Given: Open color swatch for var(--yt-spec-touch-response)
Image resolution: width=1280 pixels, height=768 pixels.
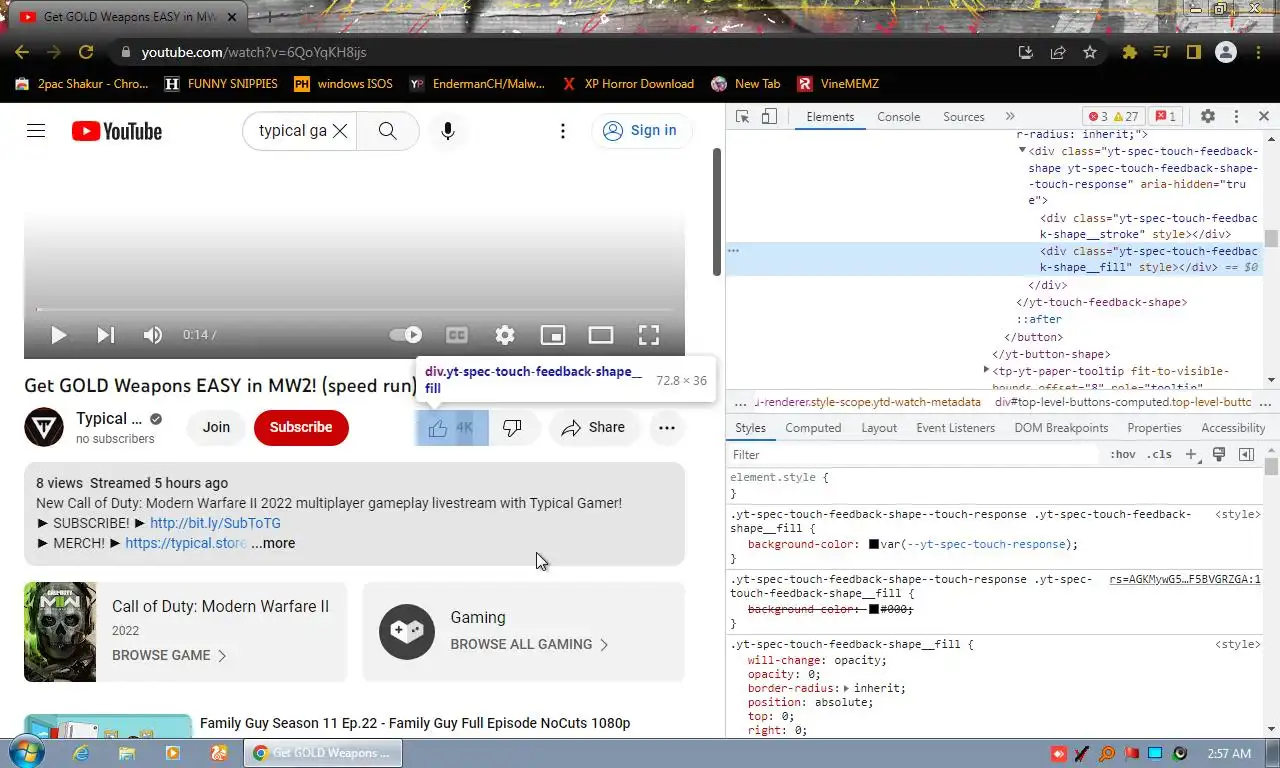Looking at the screenshot, I should [873, 545].
